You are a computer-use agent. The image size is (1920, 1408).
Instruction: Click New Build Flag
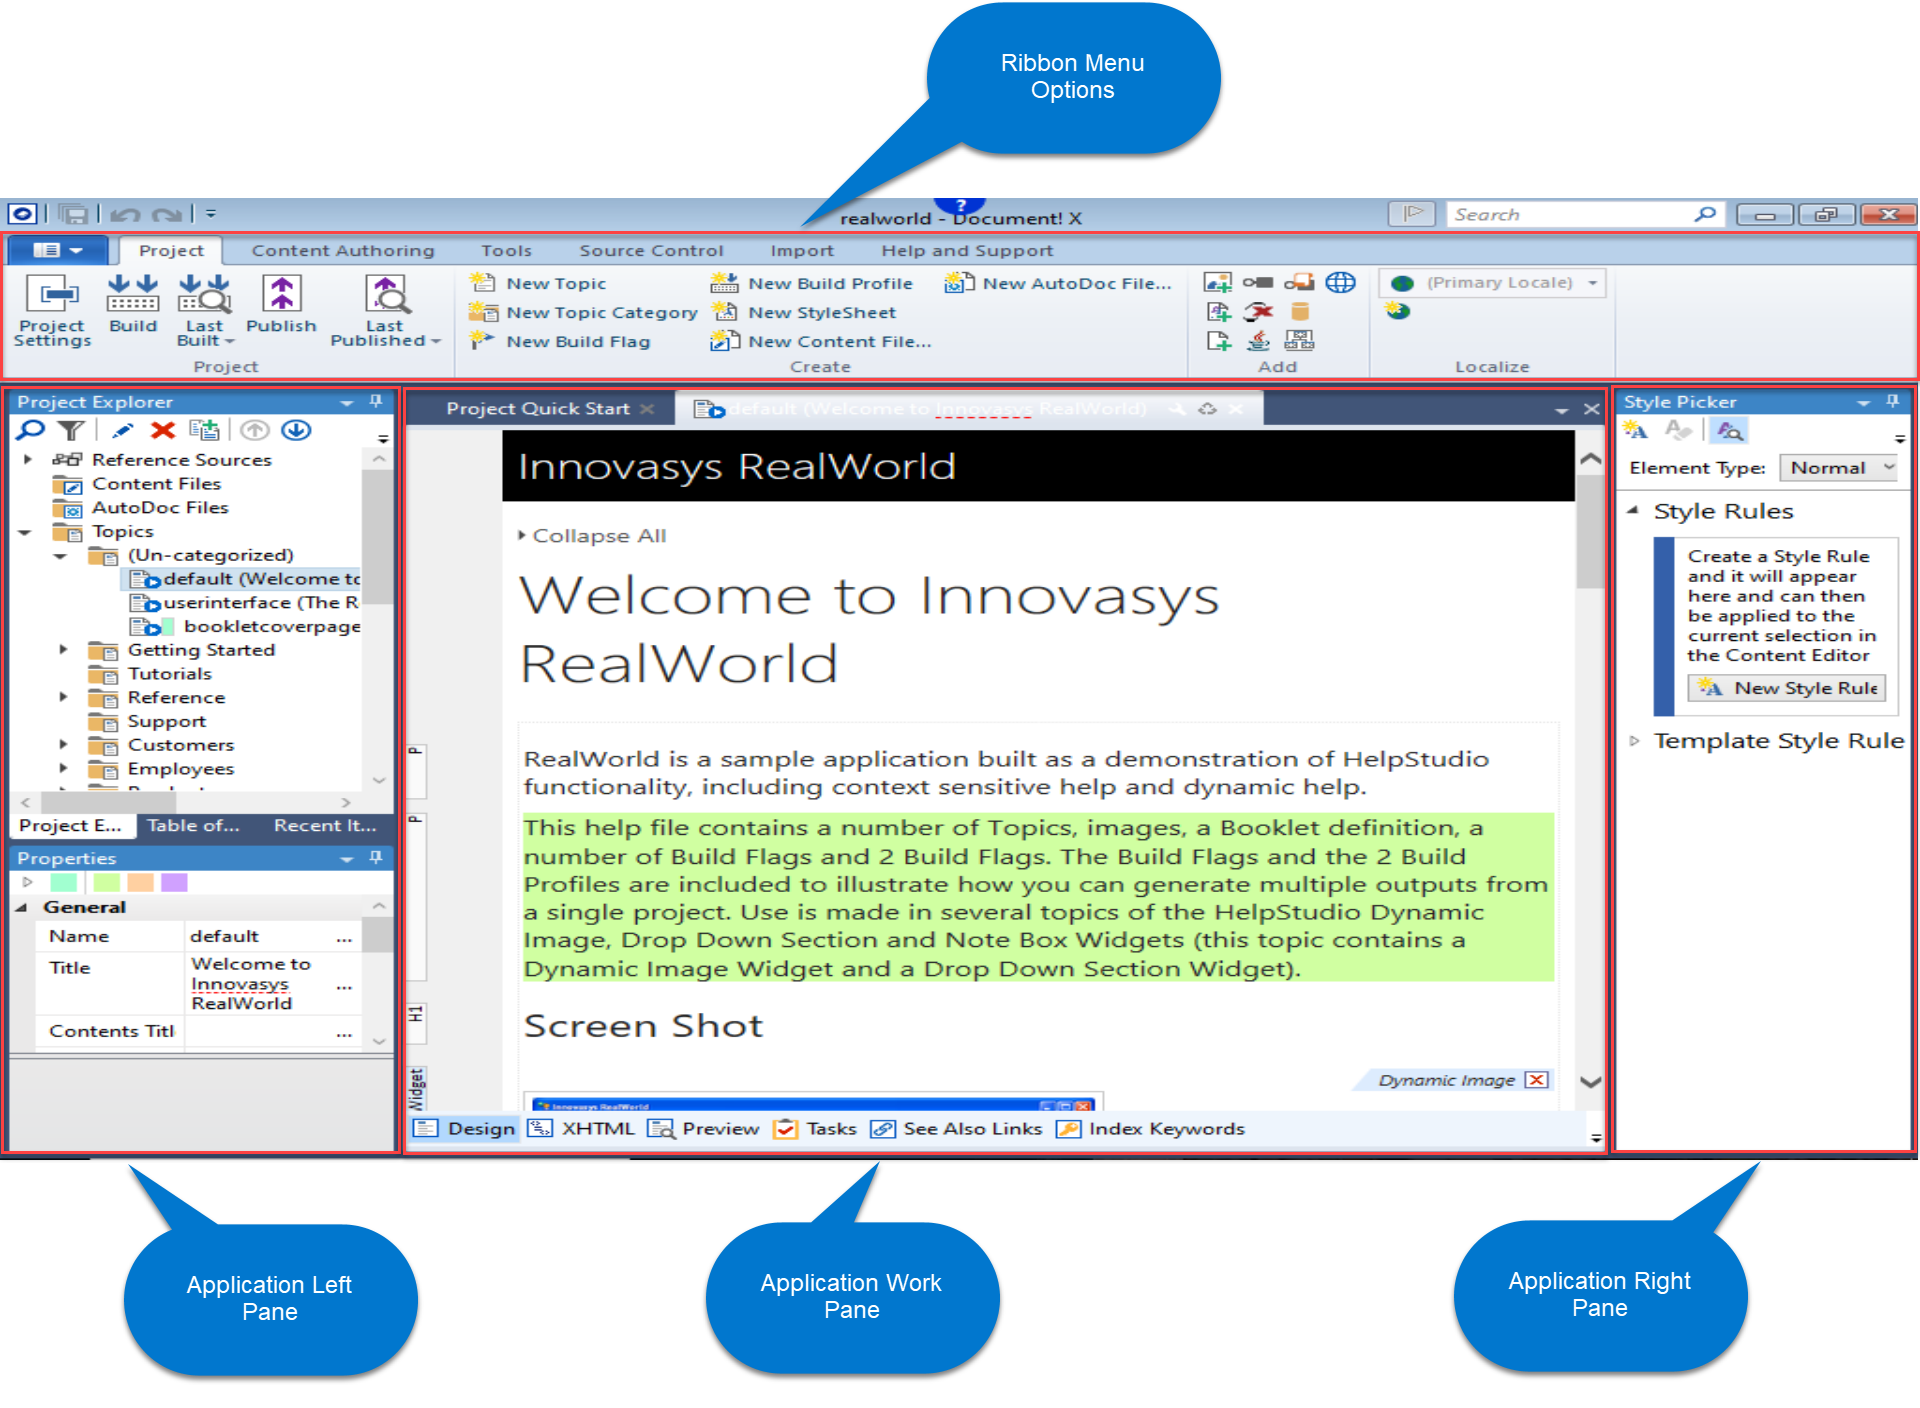[x=561, y=341]
